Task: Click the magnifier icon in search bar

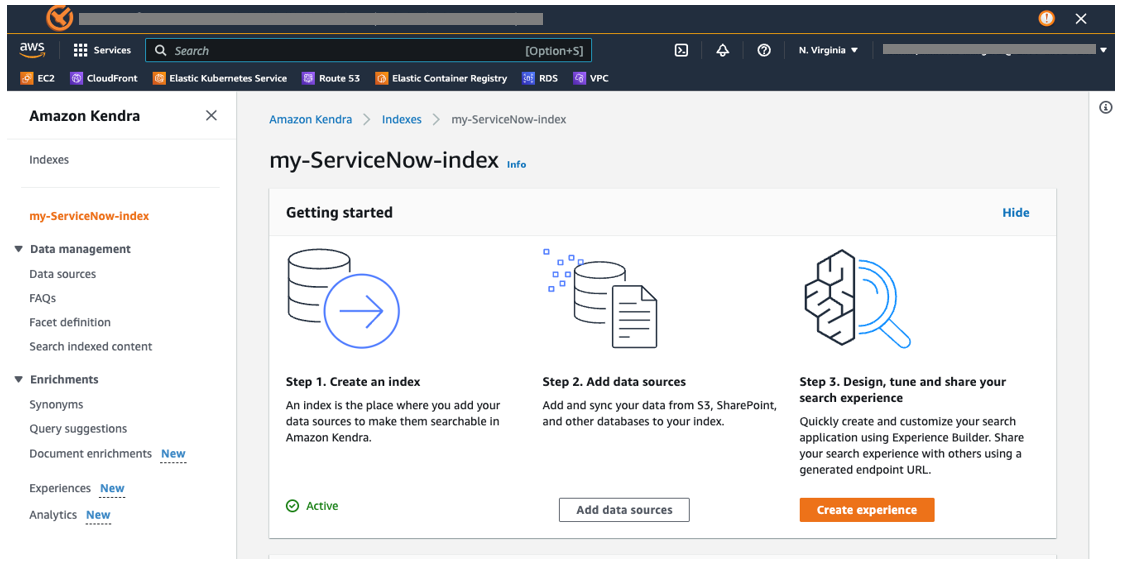Action: pos(161,50)
